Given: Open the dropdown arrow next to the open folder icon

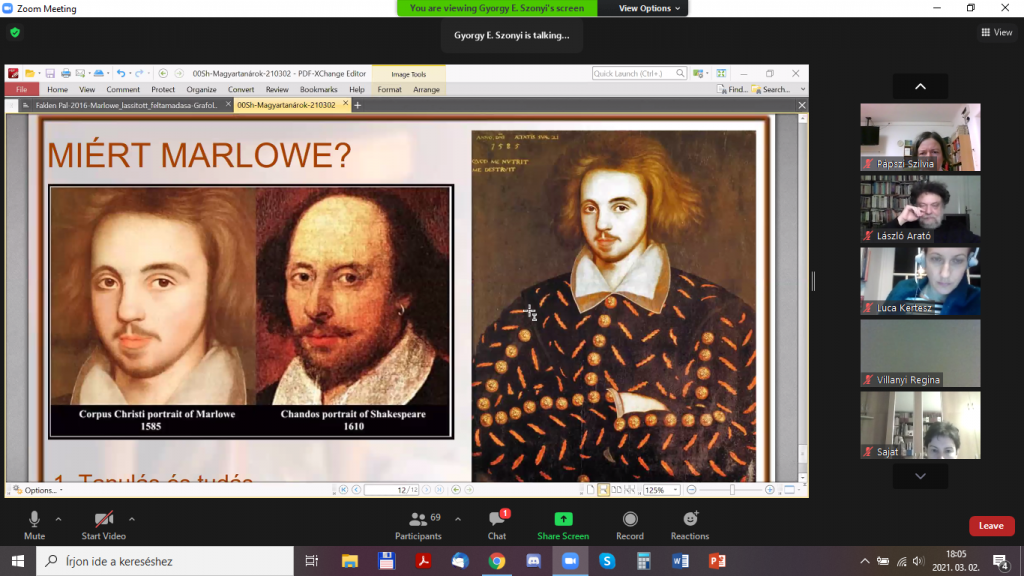Looking at the screenshot, I should [39, 74].
